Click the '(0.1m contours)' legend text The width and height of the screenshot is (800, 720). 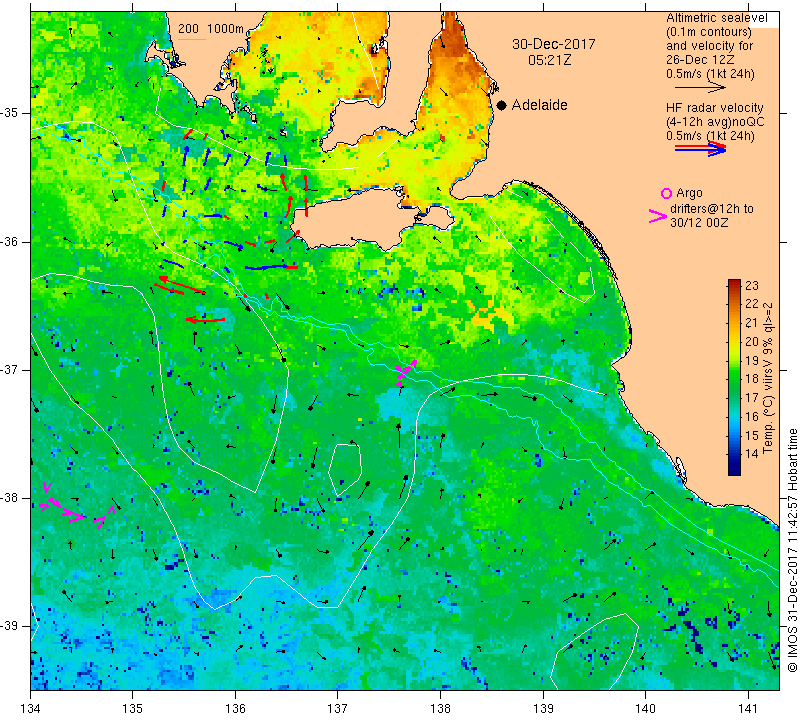tap(709, 32)
